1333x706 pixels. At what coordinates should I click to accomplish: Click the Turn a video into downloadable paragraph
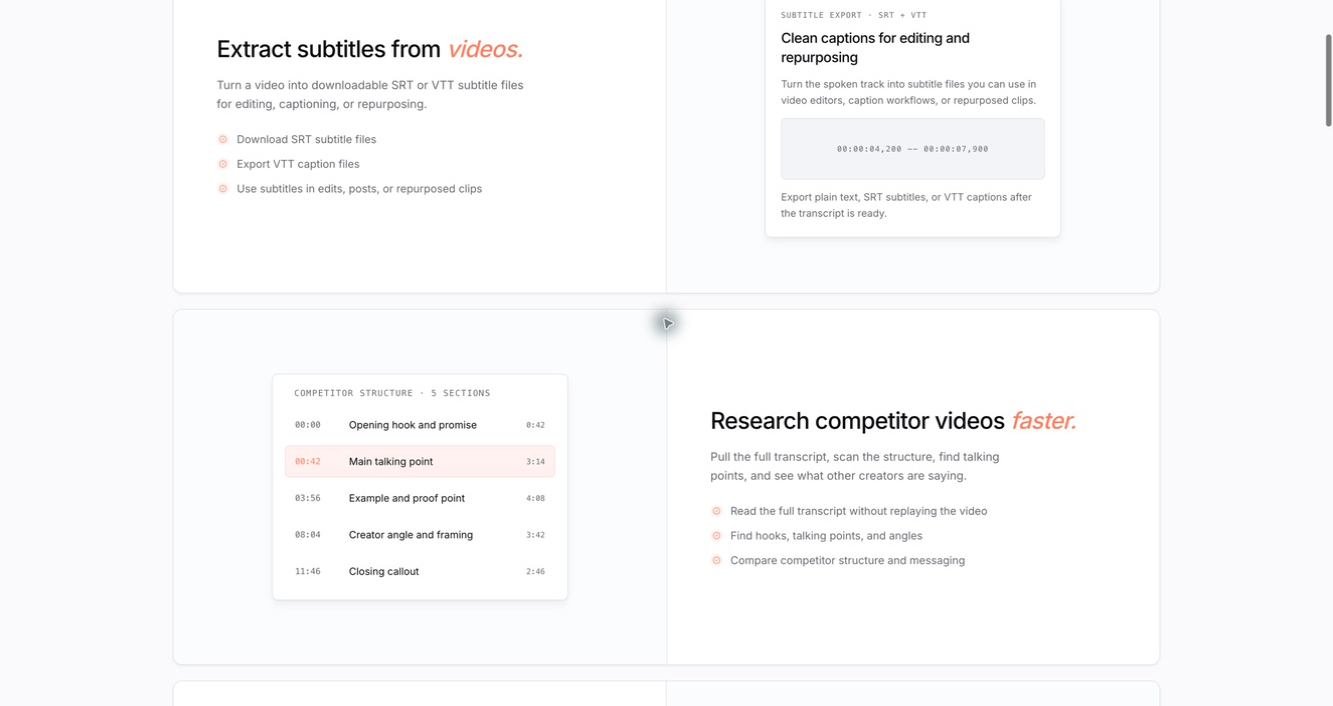[370, 94]
